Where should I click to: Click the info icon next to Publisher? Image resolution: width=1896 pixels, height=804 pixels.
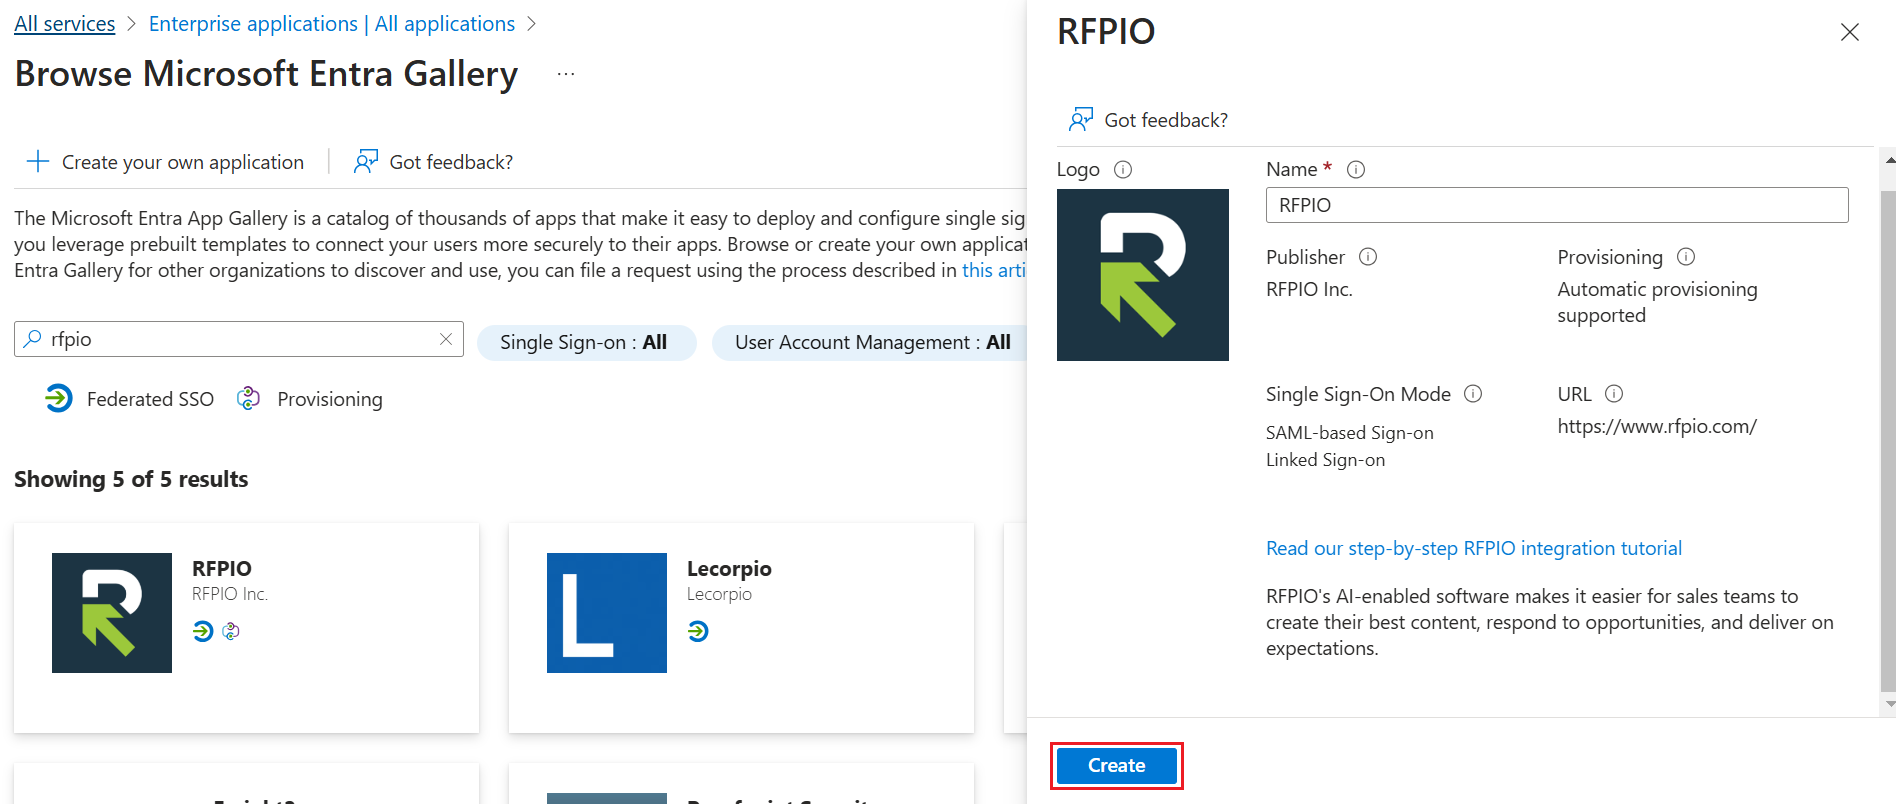point(1368,257)
